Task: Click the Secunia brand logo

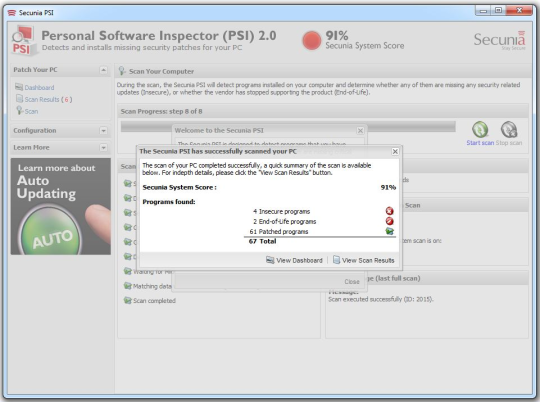Action: click(x=499, y=40)
